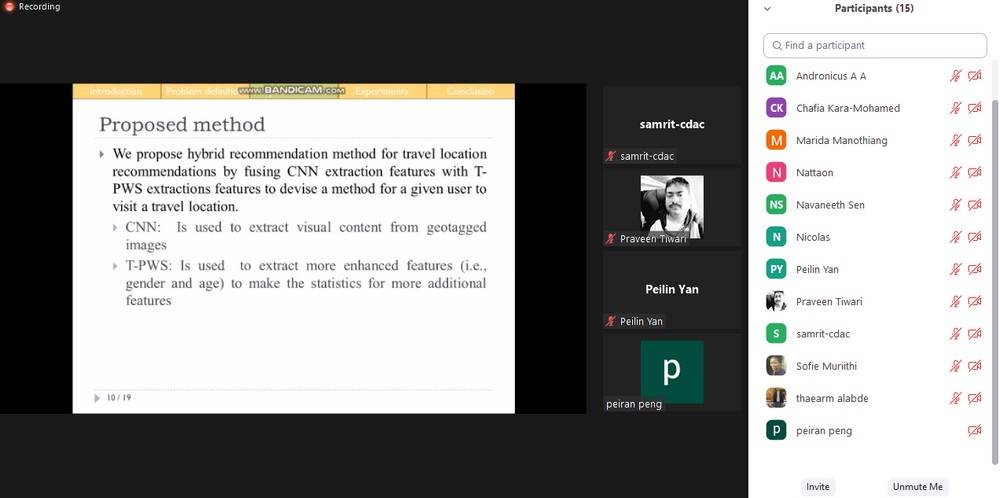
Task: Collapse the Participants panel using the chevron
Action: click(x=767, y=9)
